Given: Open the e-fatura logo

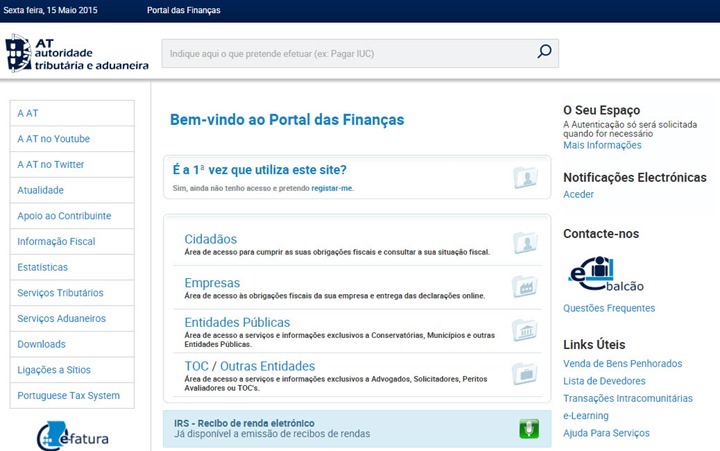Looking at the screenshot, I should click(x=73, y=435).
